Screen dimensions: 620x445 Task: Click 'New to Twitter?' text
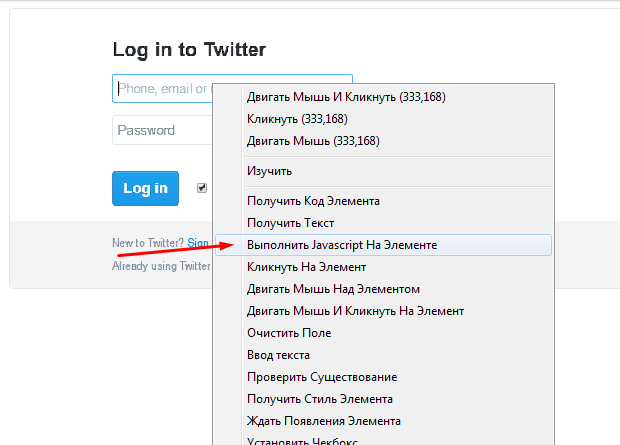click(x=148, y=243)
